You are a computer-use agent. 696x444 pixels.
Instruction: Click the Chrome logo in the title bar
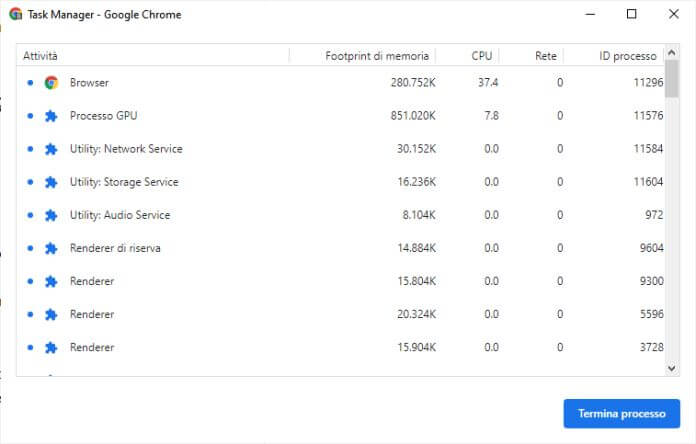(x=16, y=14)
